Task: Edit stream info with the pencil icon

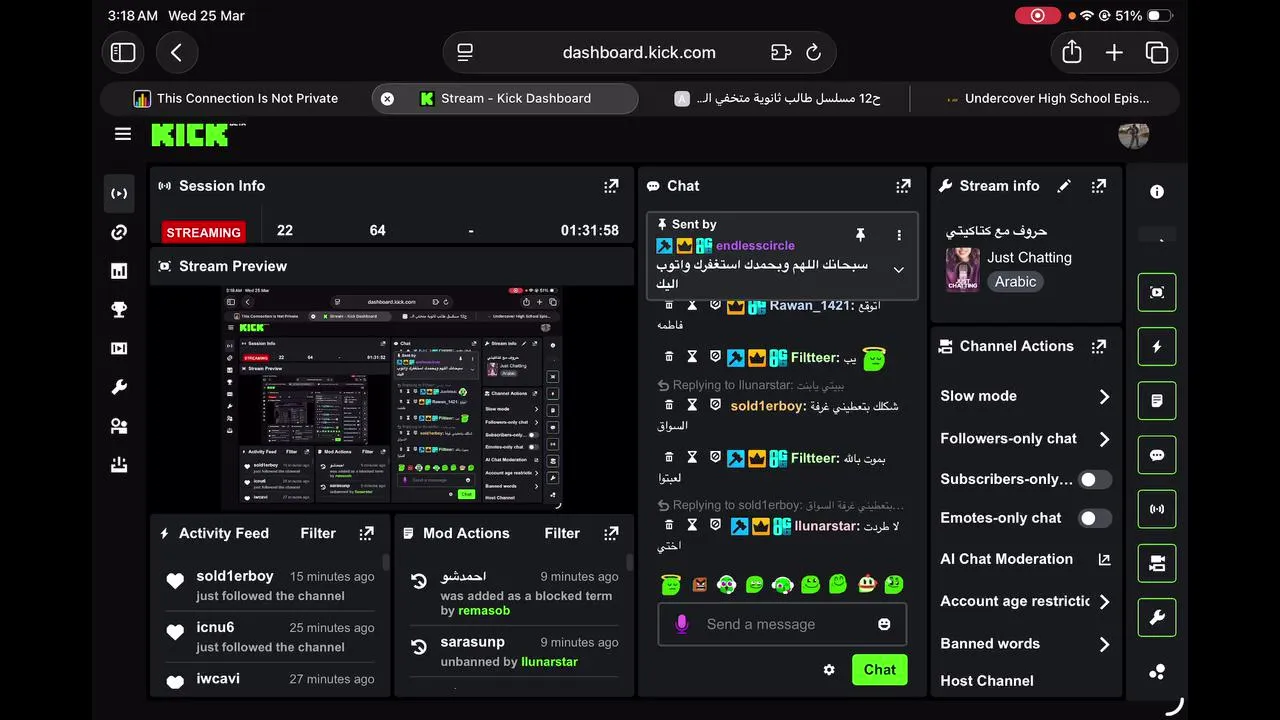Action: (x=1064, y=186)
